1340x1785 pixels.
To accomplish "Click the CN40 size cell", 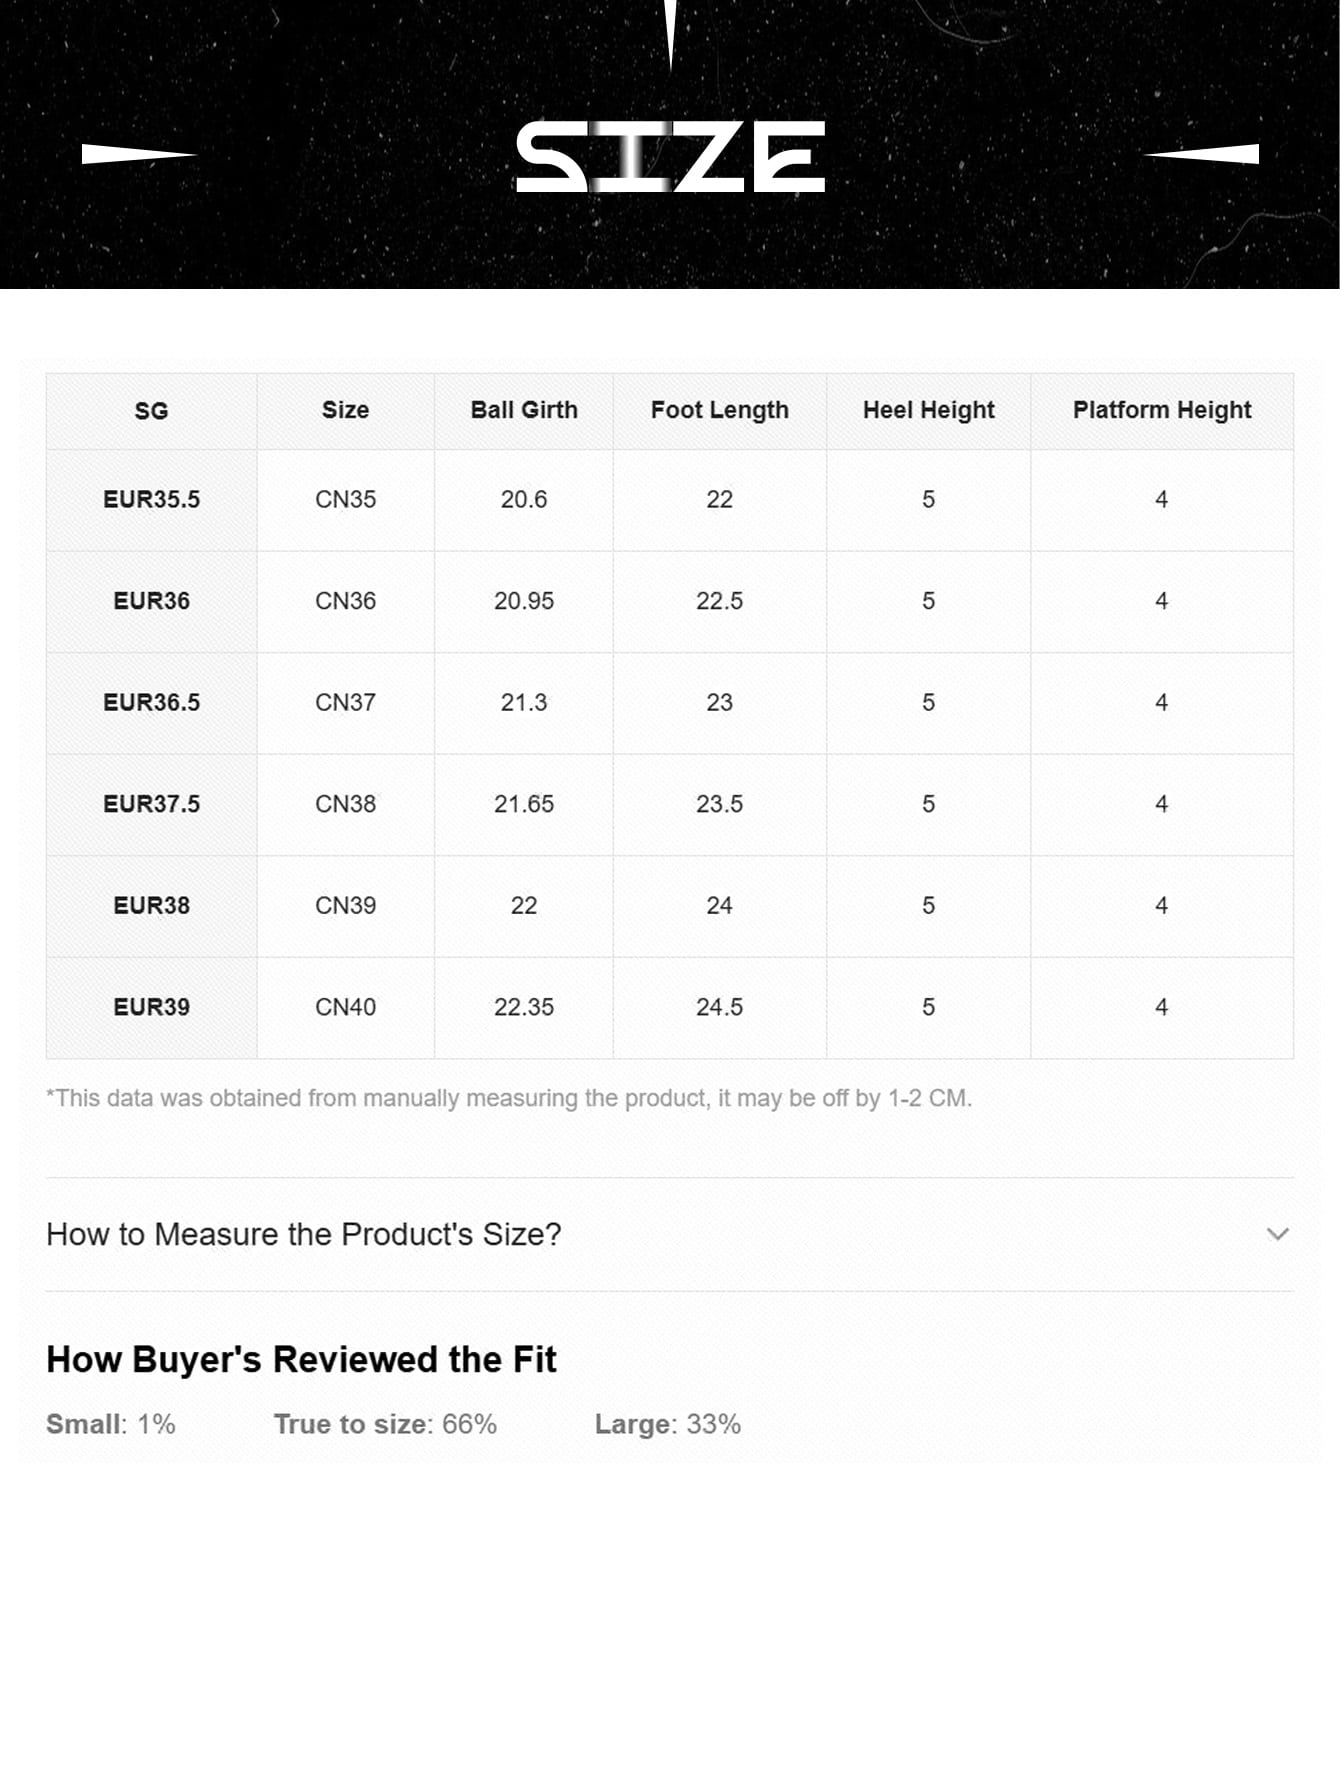I will coord(345,1007).
